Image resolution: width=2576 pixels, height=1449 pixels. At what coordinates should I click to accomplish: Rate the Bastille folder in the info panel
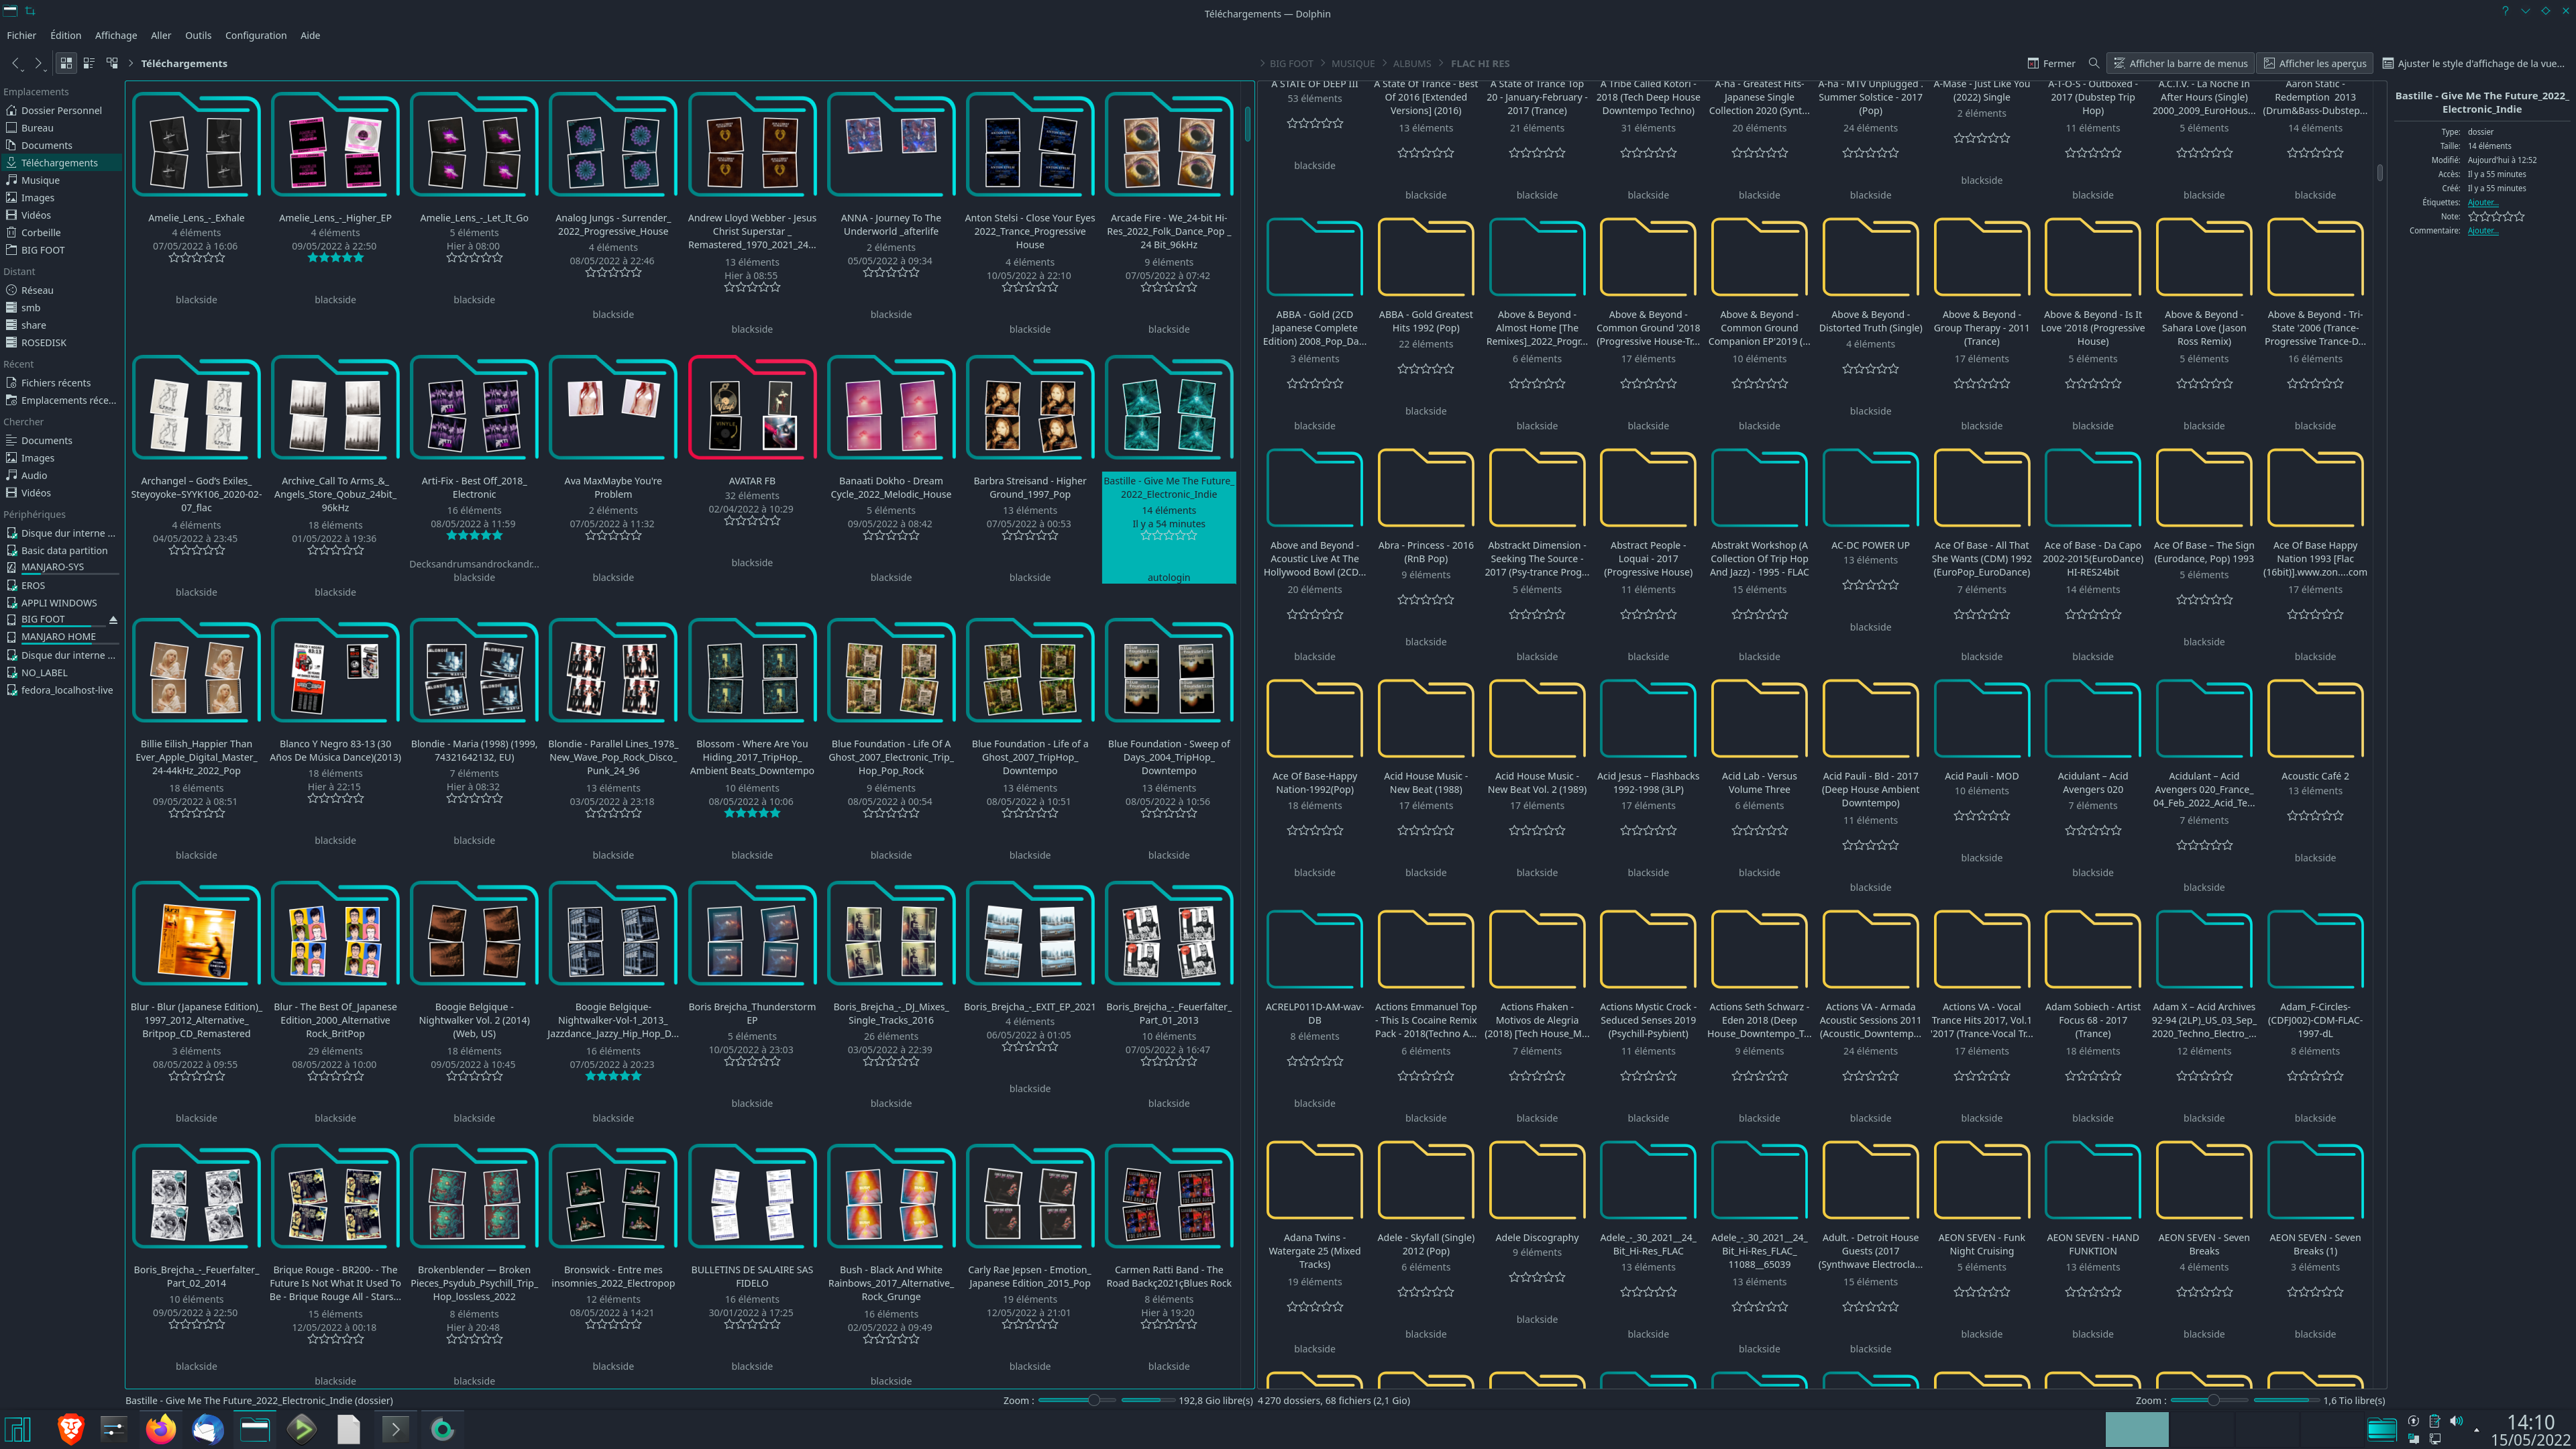2496,217
